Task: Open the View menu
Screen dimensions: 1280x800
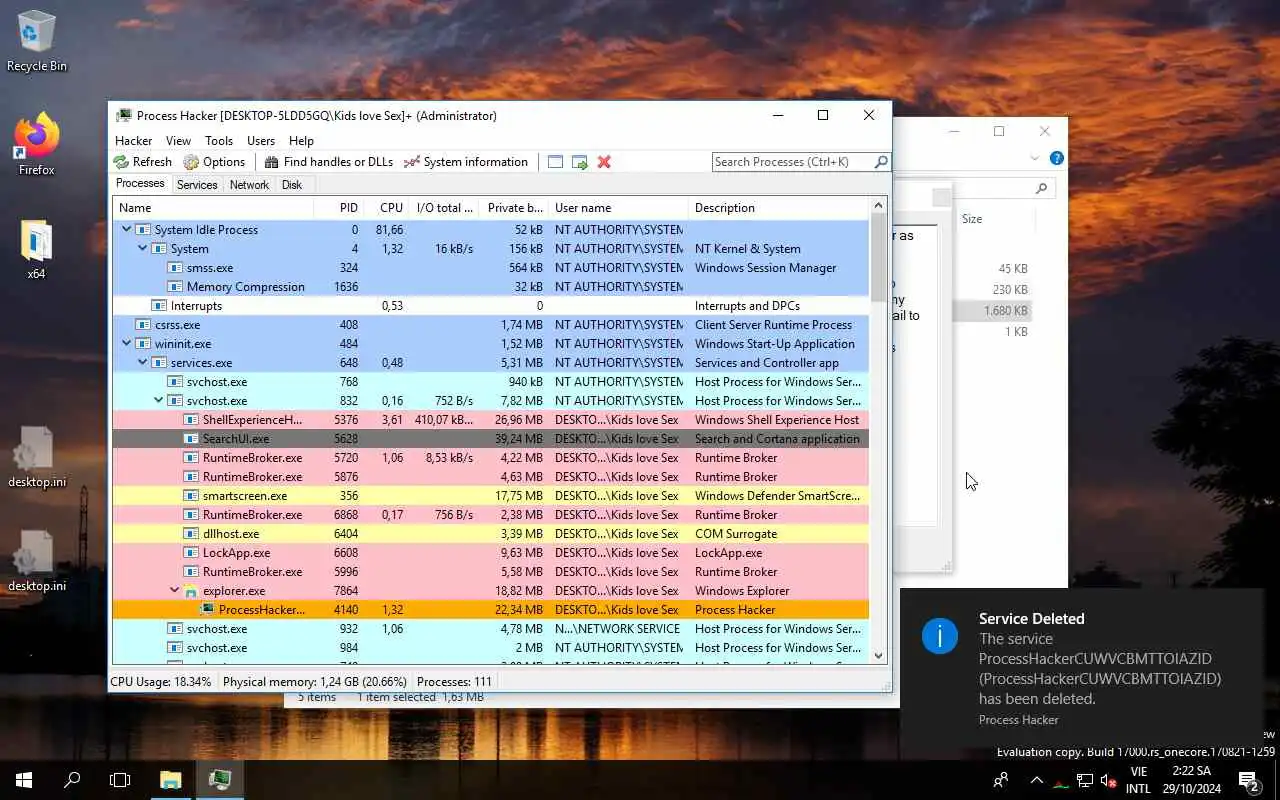Action: point(178,141)
